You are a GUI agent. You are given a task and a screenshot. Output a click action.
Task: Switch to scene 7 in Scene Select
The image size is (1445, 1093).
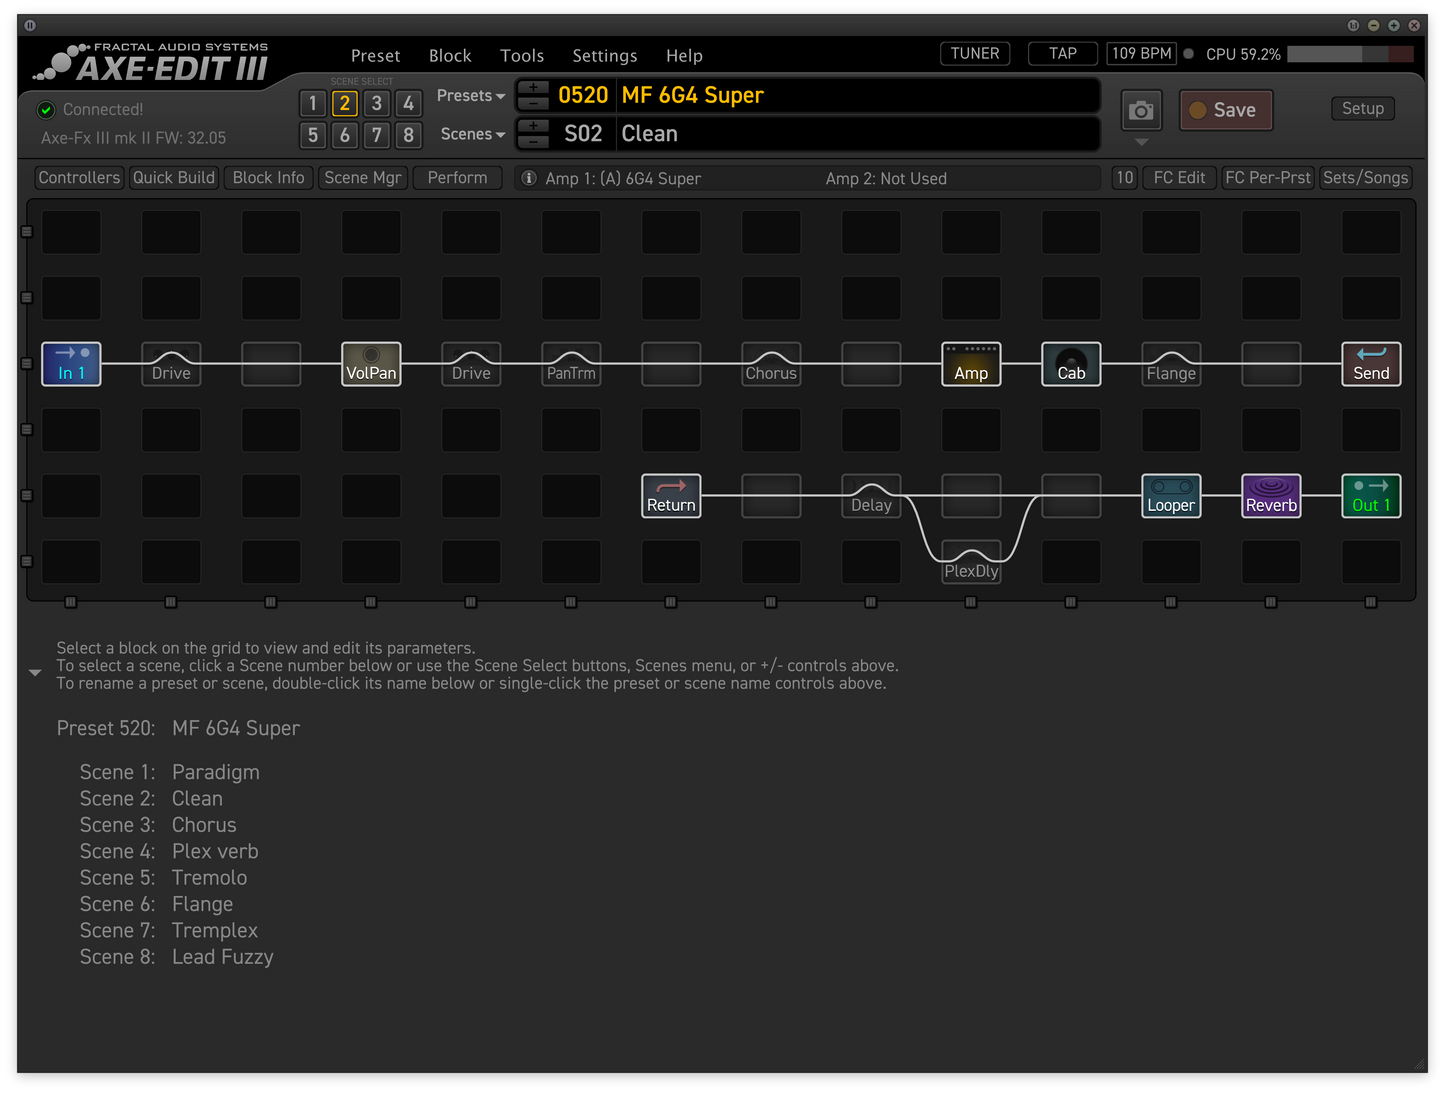377,135
